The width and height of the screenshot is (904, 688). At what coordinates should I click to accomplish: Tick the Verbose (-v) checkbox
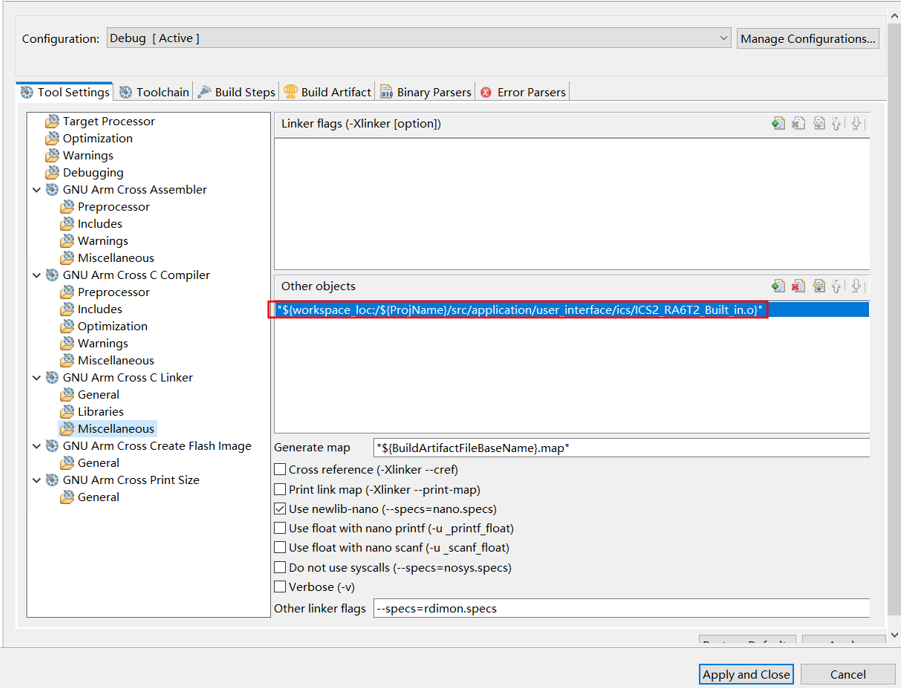point(281,587)
